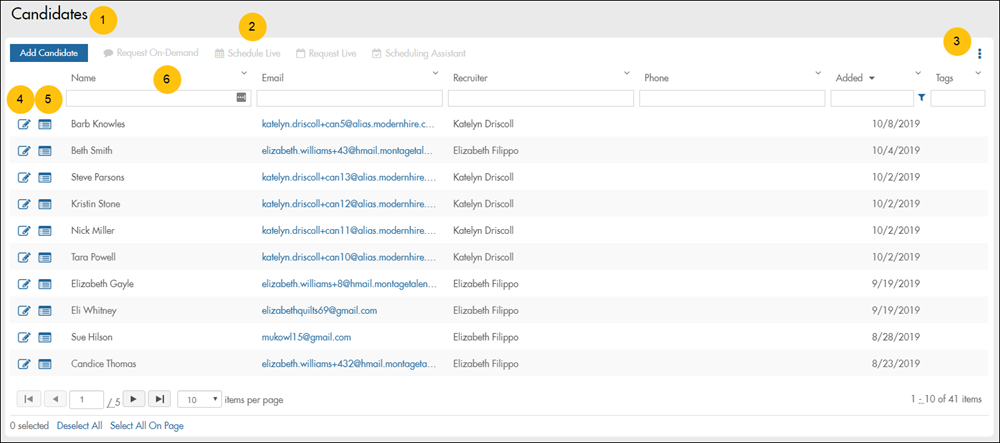Viewport: 1000px width, 443px height.
Task: Click the Scheduling Assistant toolbar option
Action: coord(418,53)
